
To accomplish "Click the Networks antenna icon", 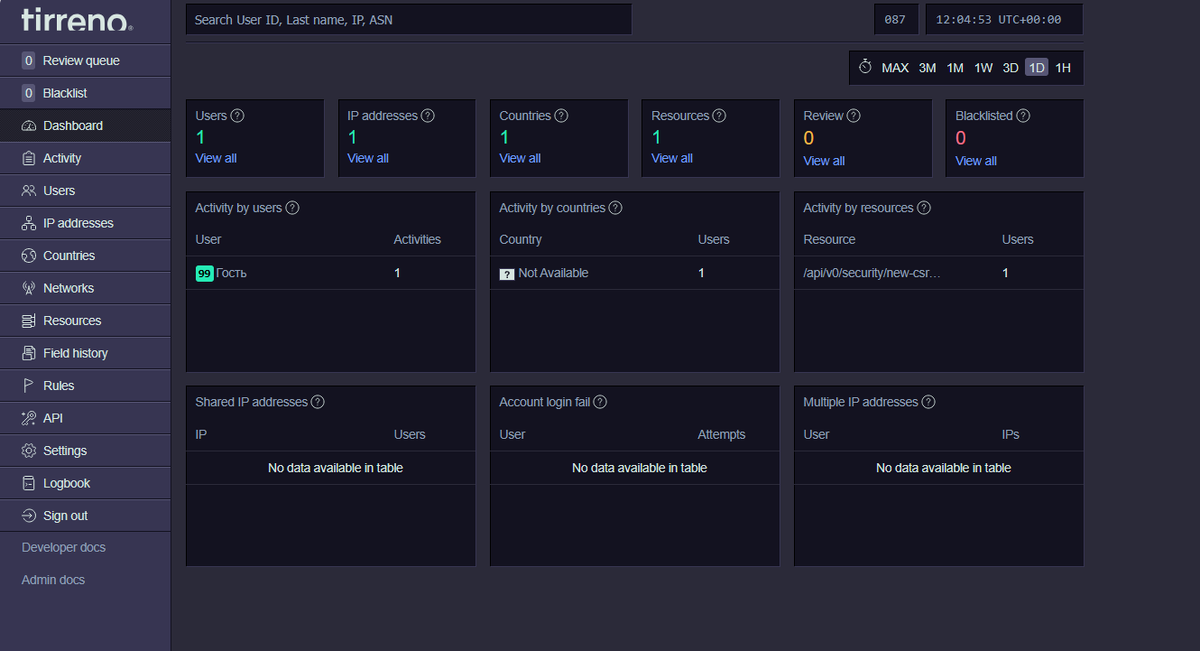I will click(29, 288).
